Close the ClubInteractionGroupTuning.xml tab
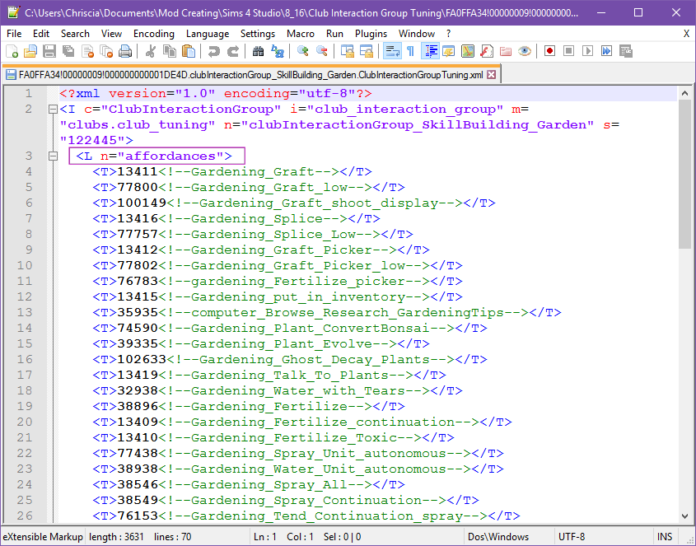 pos(492,74)
